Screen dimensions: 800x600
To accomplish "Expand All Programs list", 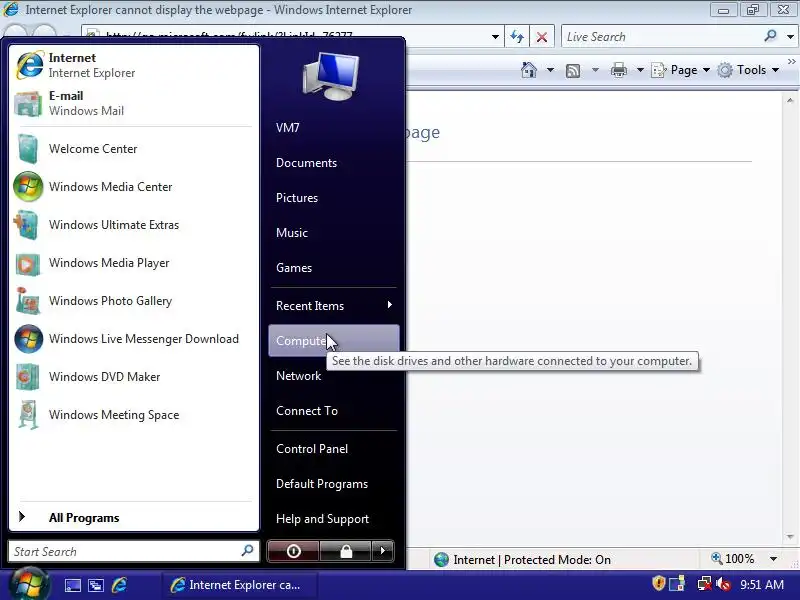I will tap(134, 517).
